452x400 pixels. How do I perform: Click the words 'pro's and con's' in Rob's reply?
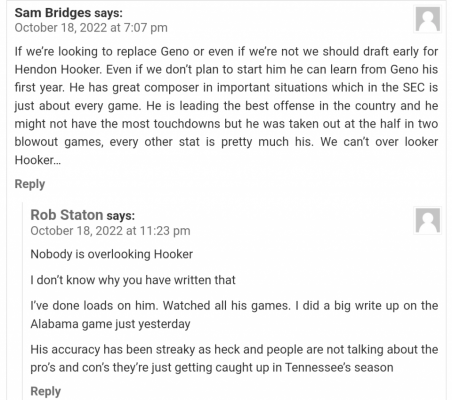[x=70, y=368]
